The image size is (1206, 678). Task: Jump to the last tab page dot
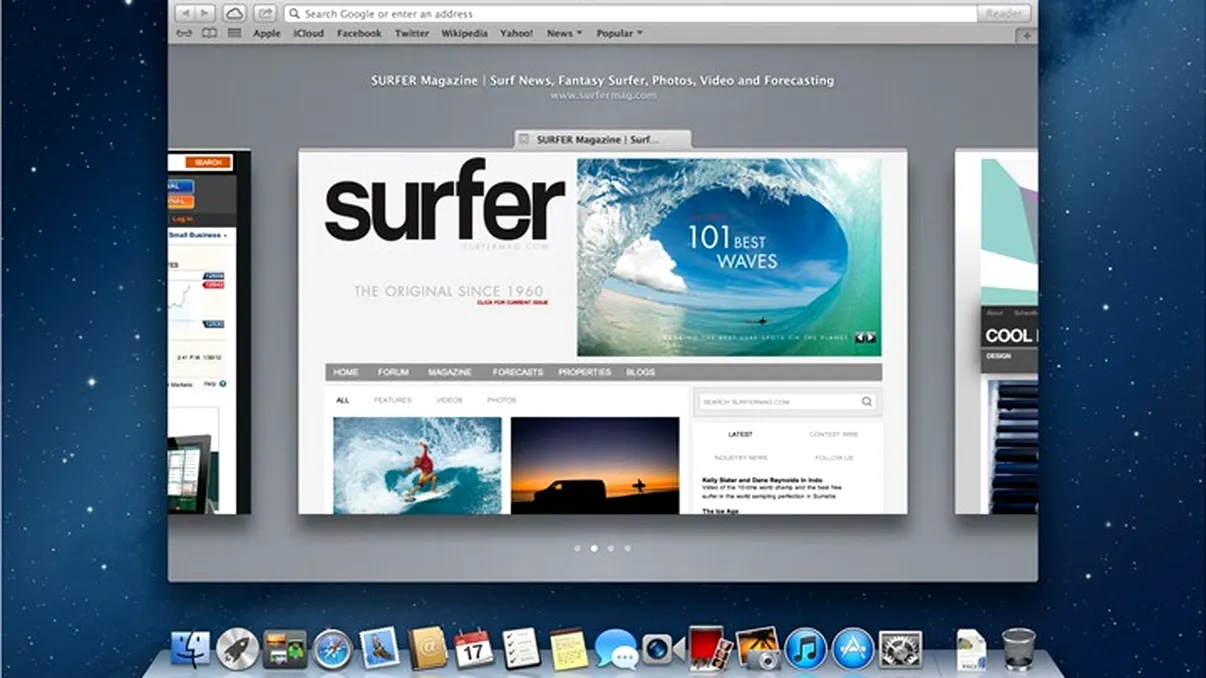(x=627, y=548)
